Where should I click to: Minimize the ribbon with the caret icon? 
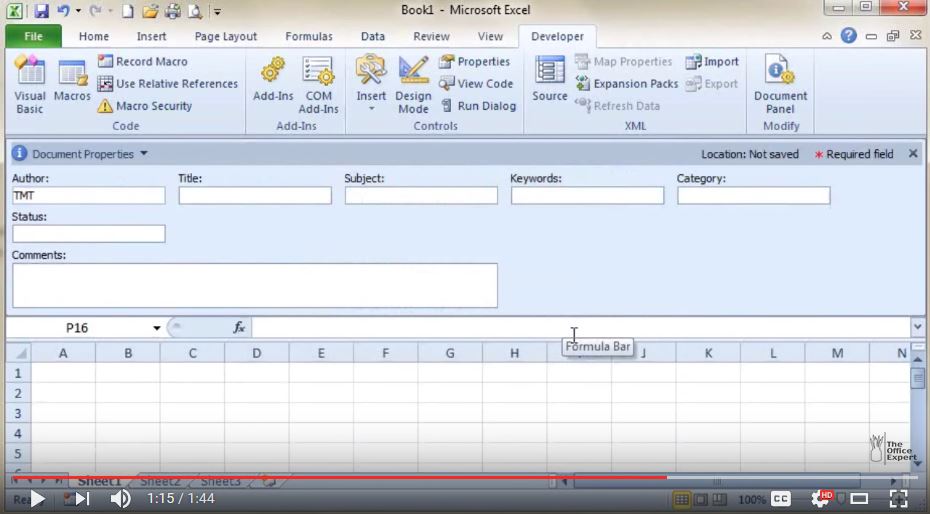click(x=827, y=36)
